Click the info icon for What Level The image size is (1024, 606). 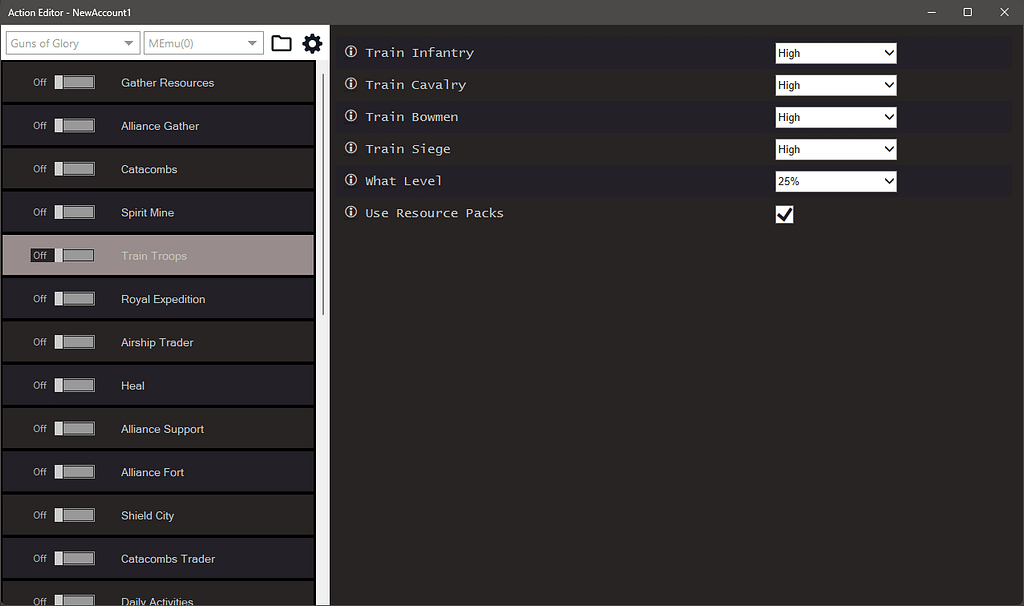[x=350, y=180]
